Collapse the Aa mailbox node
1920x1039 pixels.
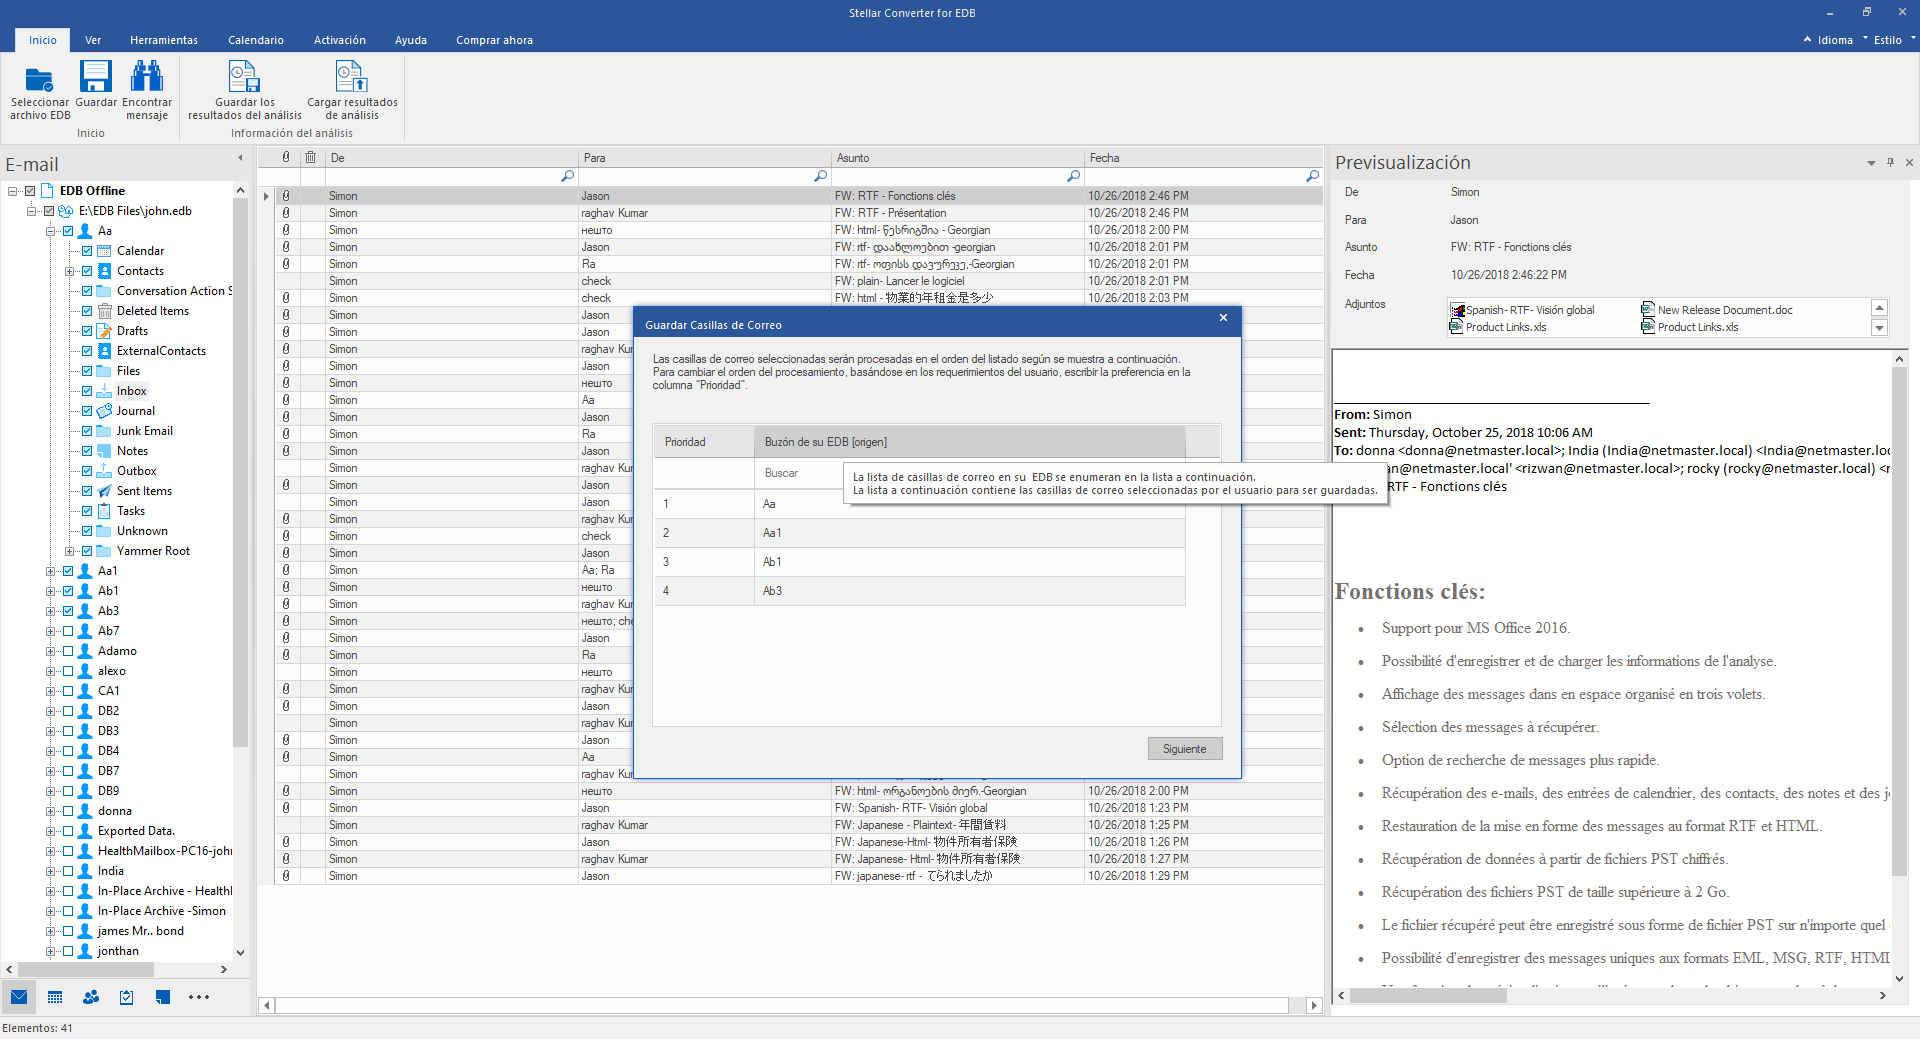click(x=50, y=231)
